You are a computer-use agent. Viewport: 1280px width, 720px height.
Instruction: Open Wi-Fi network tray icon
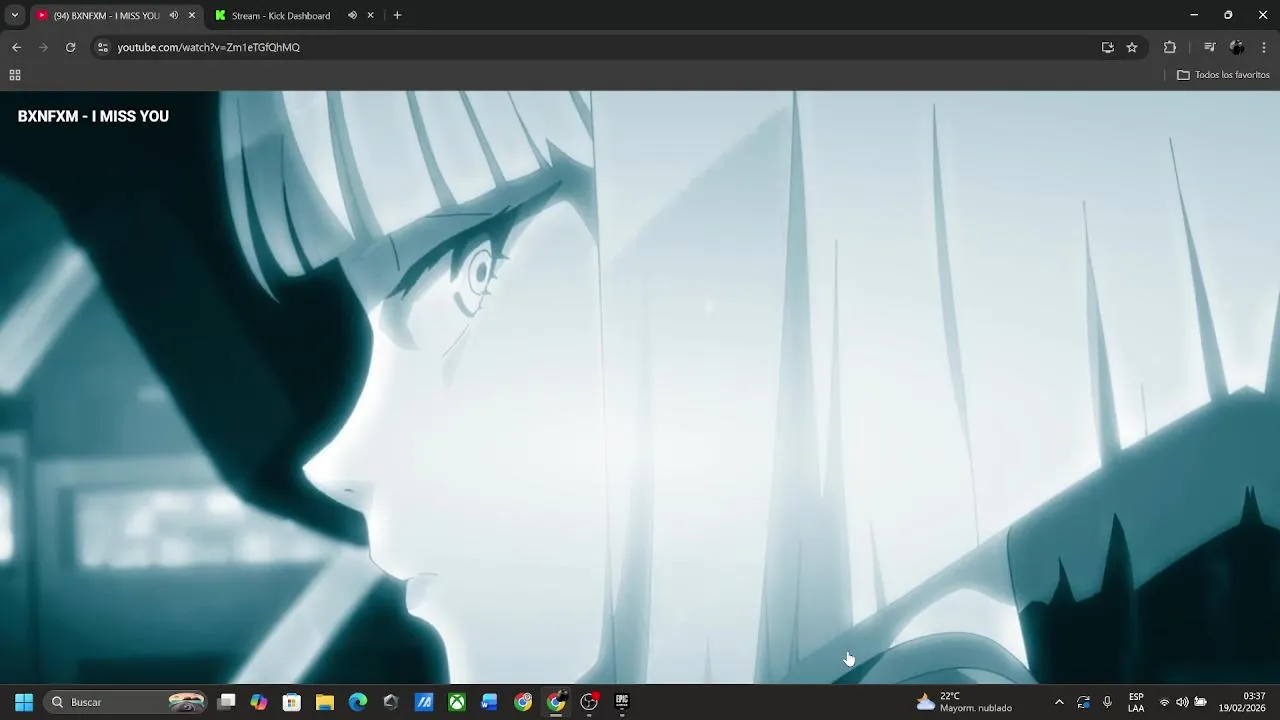click(x=1164, y=702)
